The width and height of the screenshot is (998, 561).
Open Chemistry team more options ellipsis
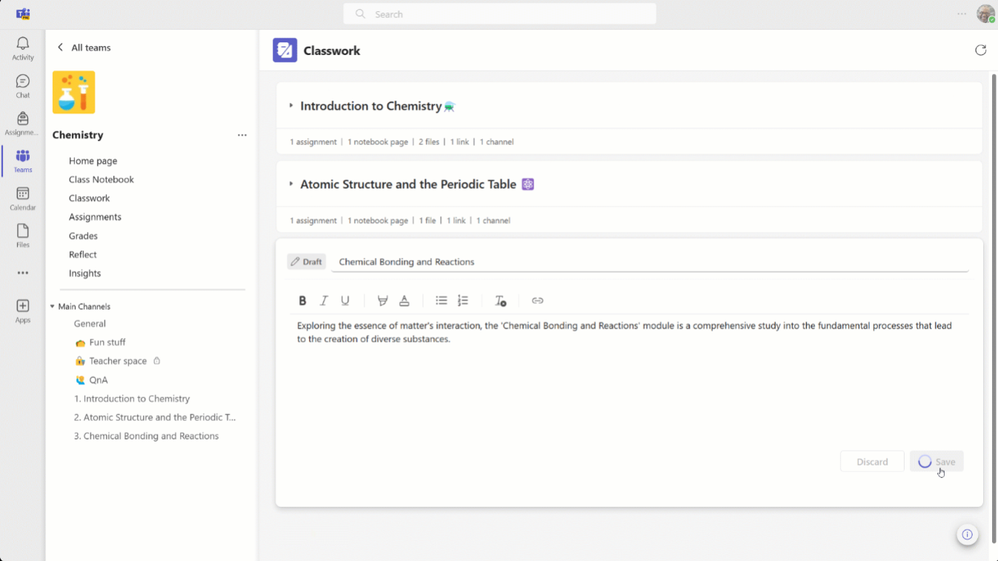coord(242,135)
